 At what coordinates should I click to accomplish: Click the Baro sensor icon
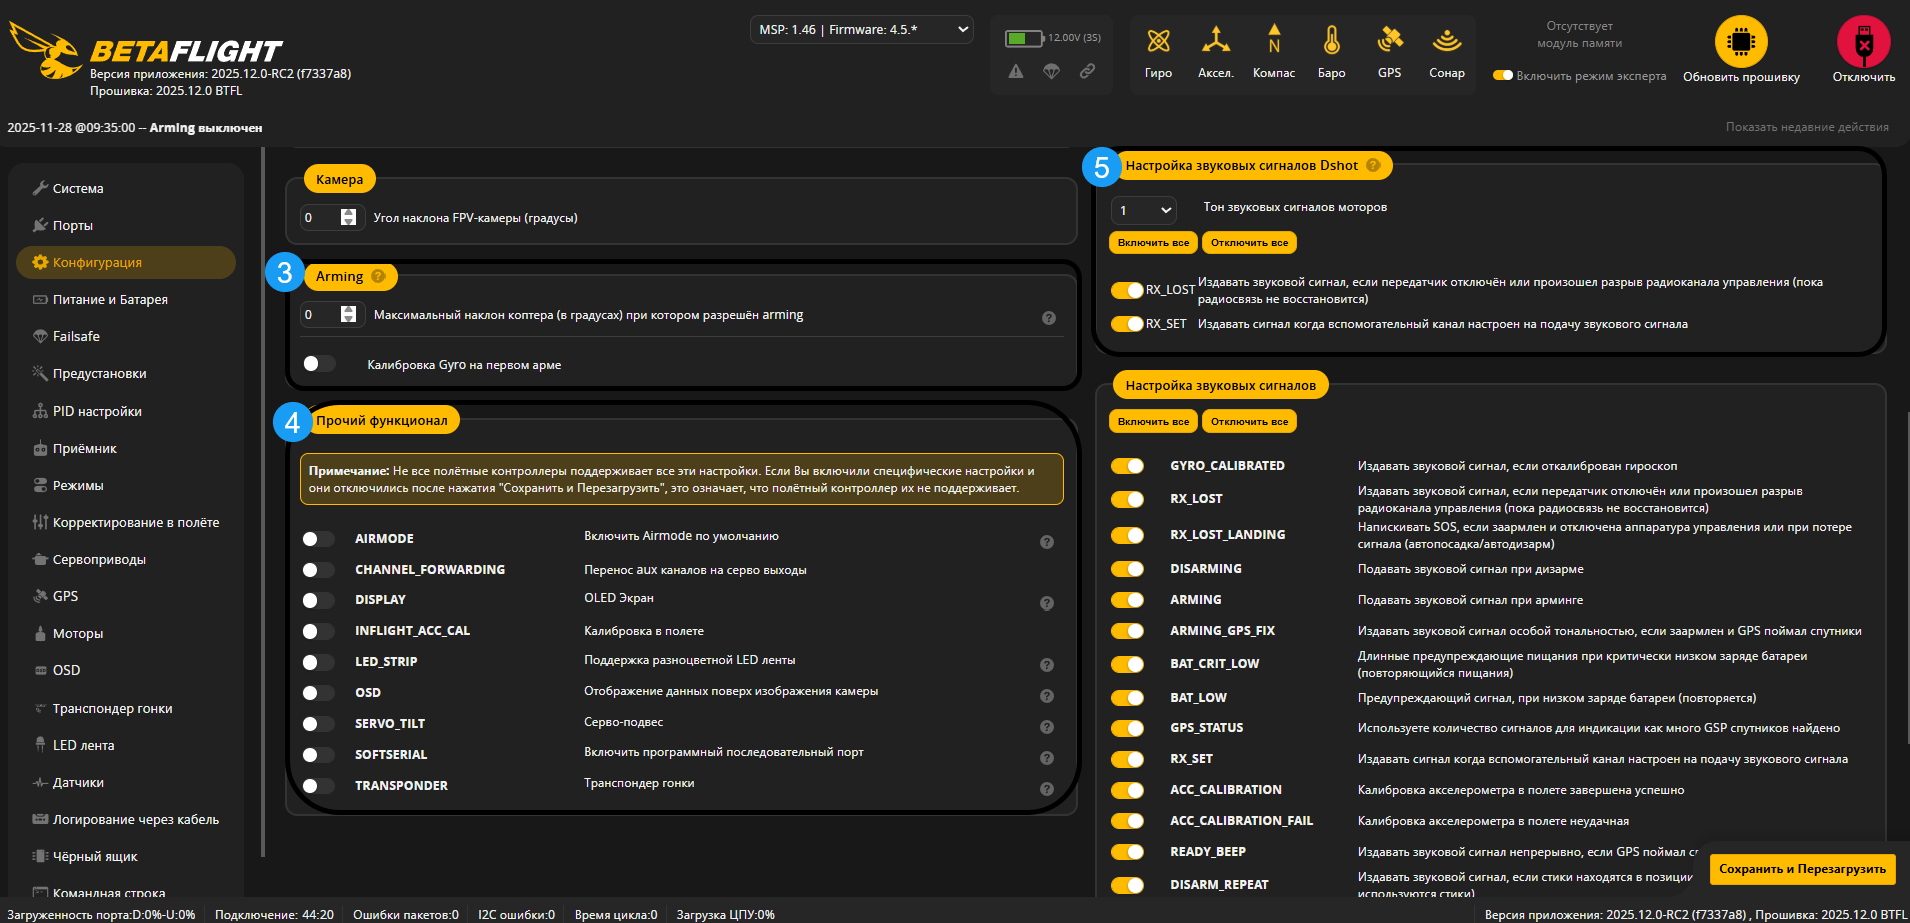[1331, 42]
